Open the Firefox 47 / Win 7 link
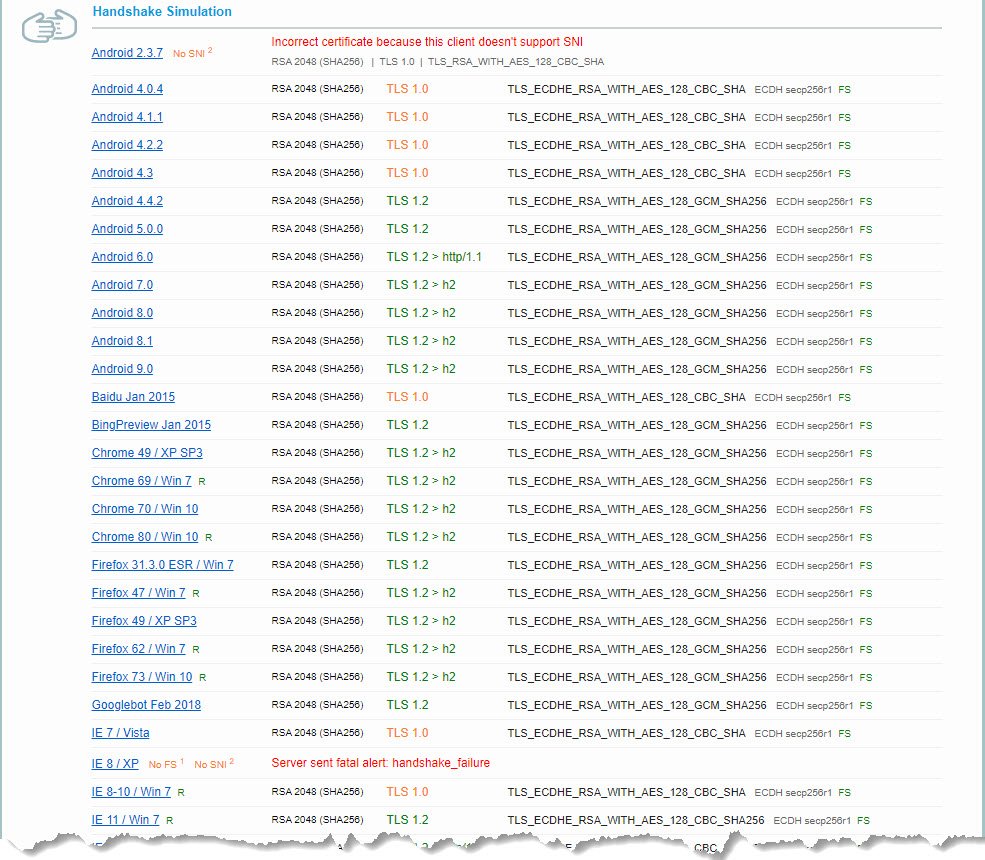Viewport: 985px width, 860px height. pyautogui.click(x=138, y=592)
